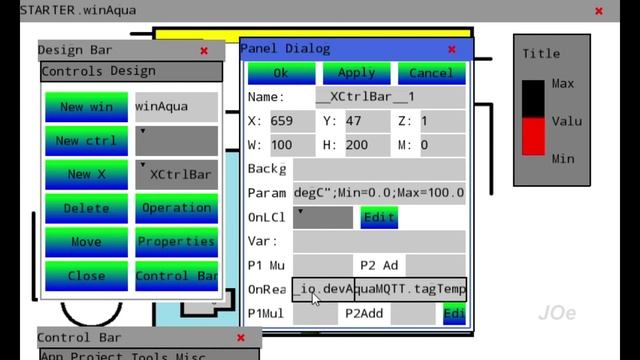Click the Move button
Image resolution: width=640 pixels, height=360 pixels.
(x=87, y=242)
